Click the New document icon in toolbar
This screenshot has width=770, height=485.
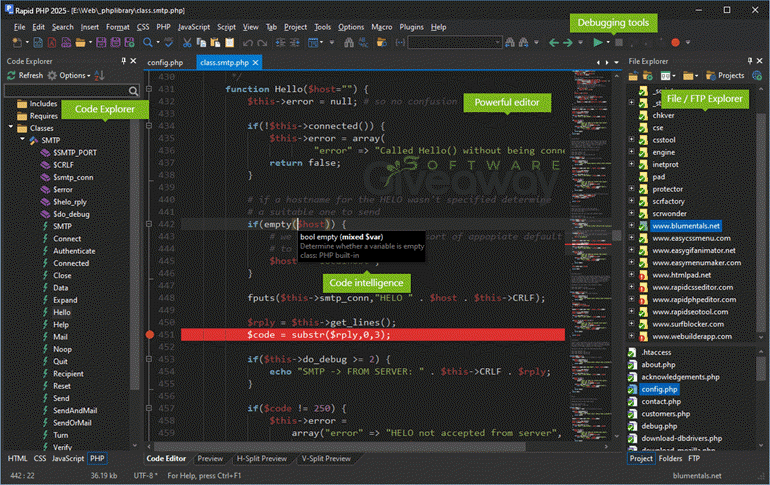17,43
